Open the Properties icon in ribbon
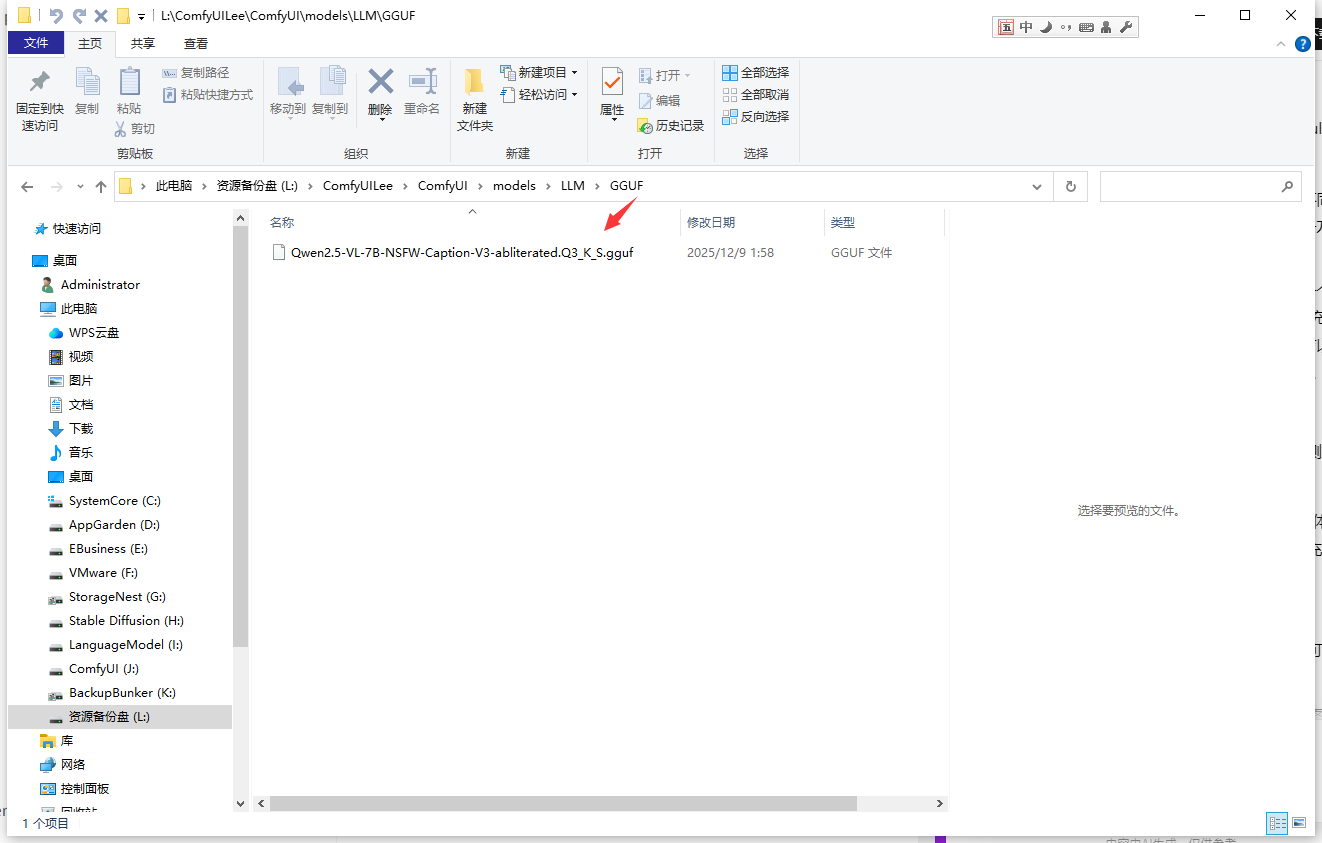Screen dimensions: 1322x843 612,90
